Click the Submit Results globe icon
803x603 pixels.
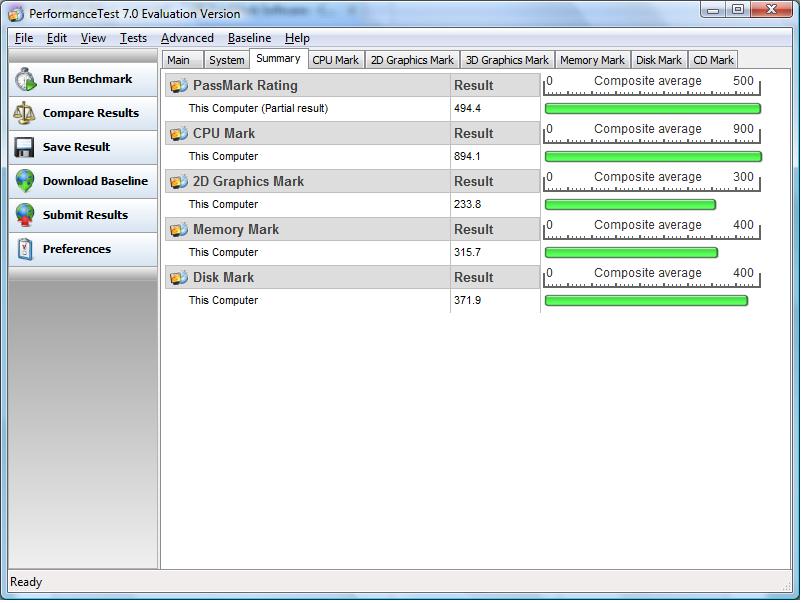point(25,215)
